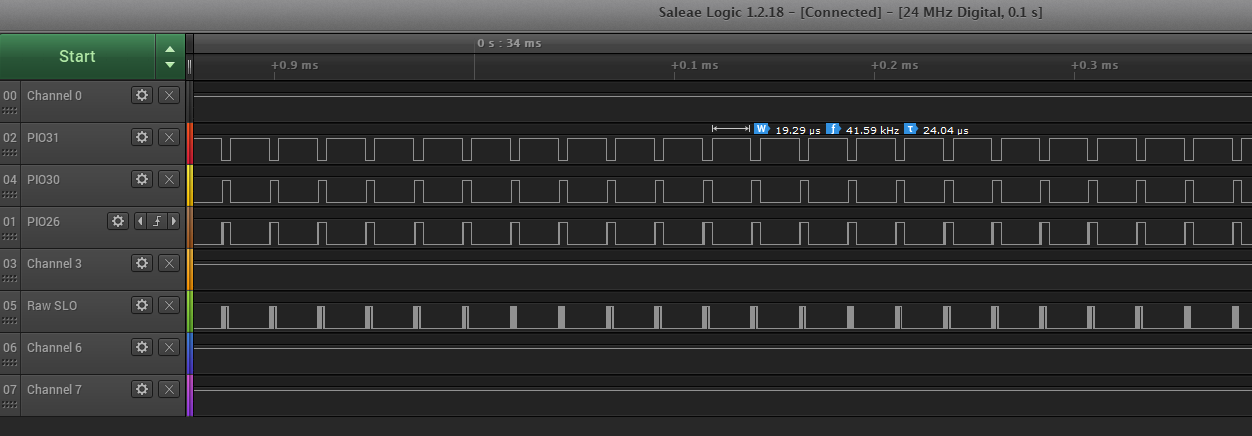Click the down arrow beside Start button
Image resolution: width=1252 pixels, height=436 pixels.
(169, 65)
